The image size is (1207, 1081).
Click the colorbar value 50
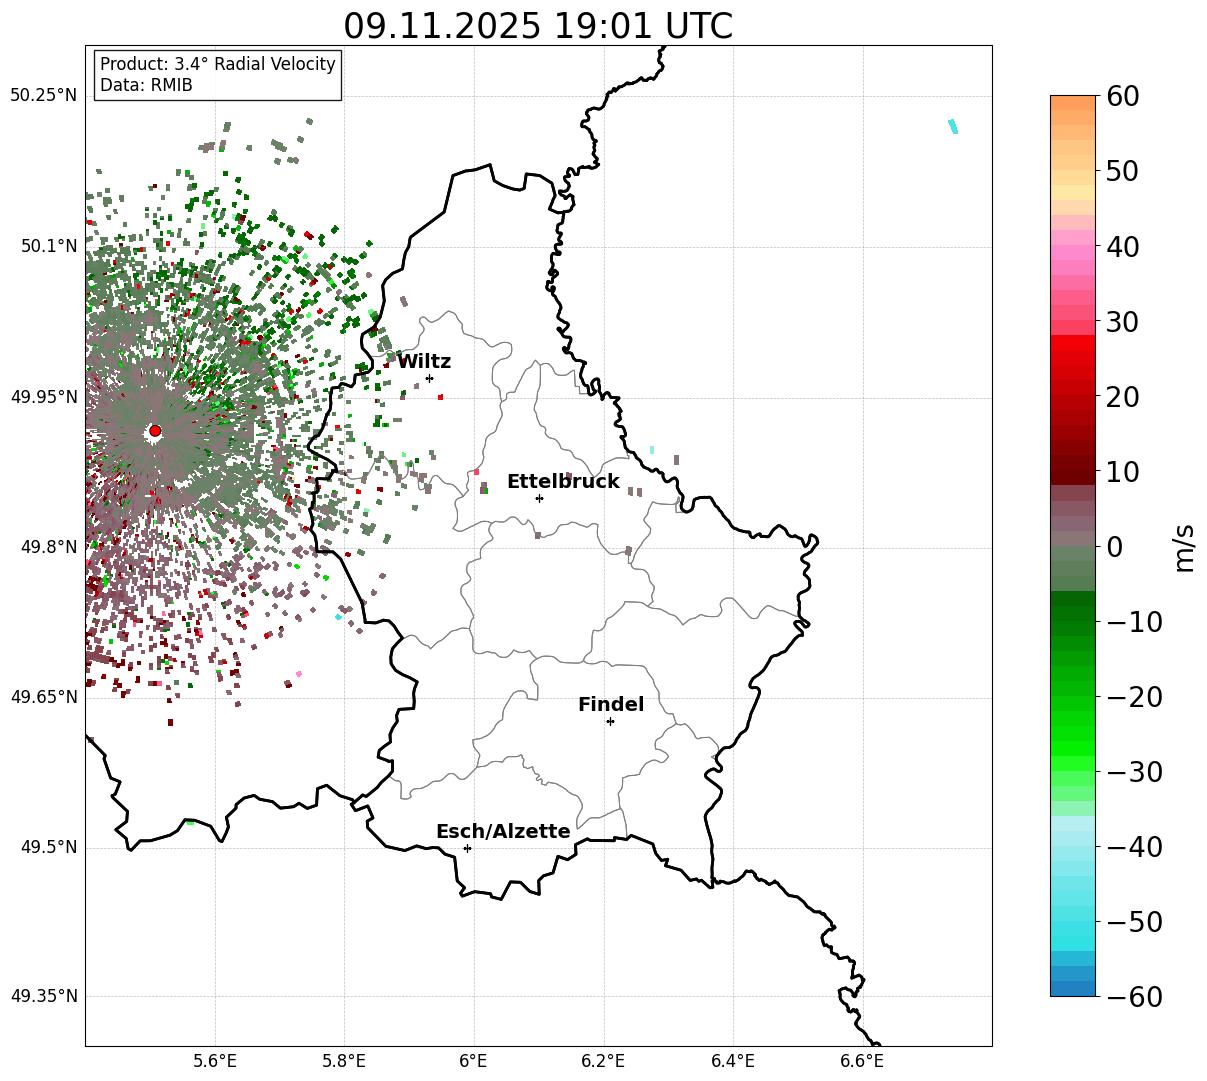pos(1121,171)
